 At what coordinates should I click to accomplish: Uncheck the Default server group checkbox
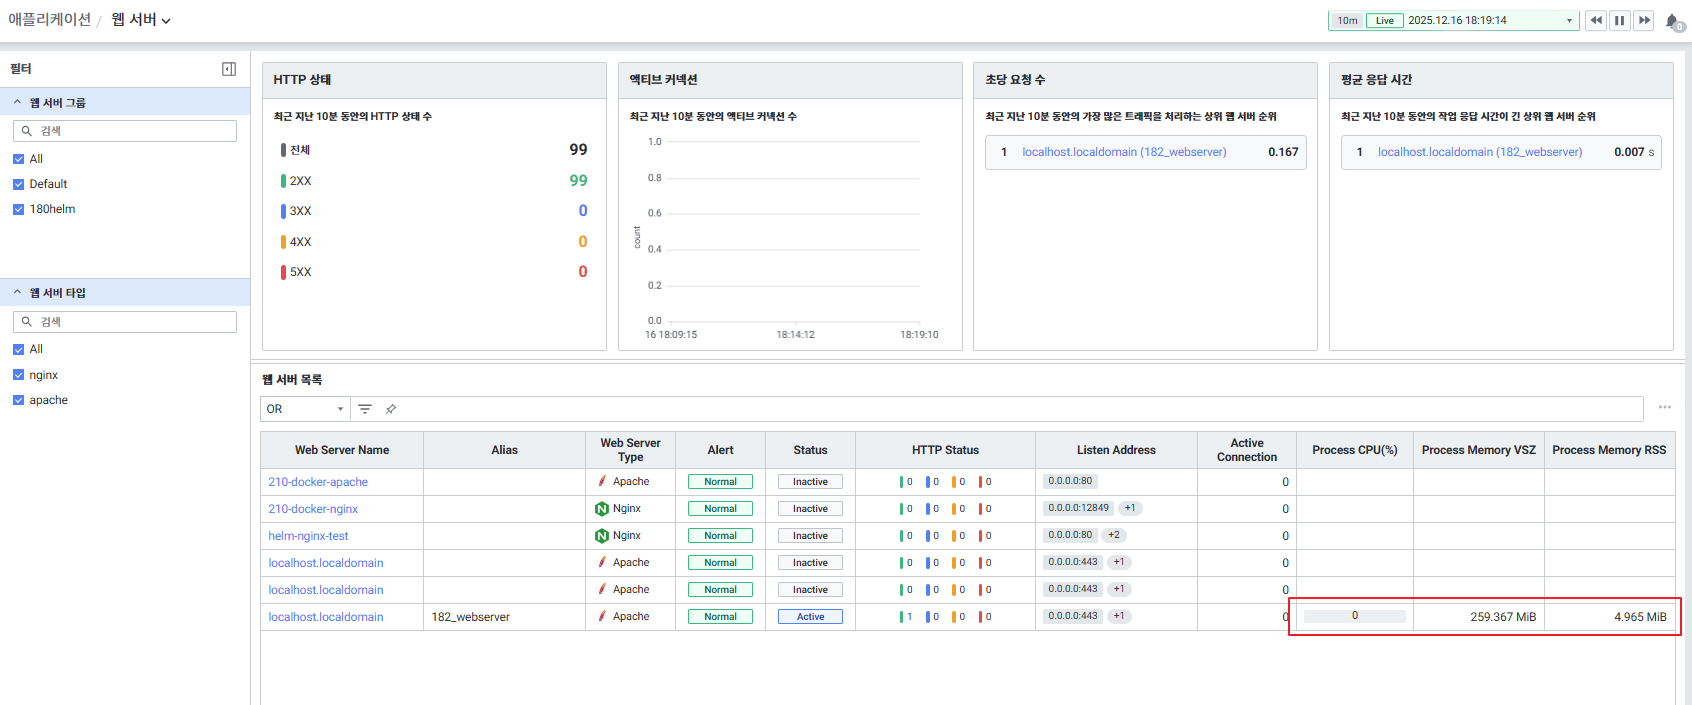click(x=19, y=184)
